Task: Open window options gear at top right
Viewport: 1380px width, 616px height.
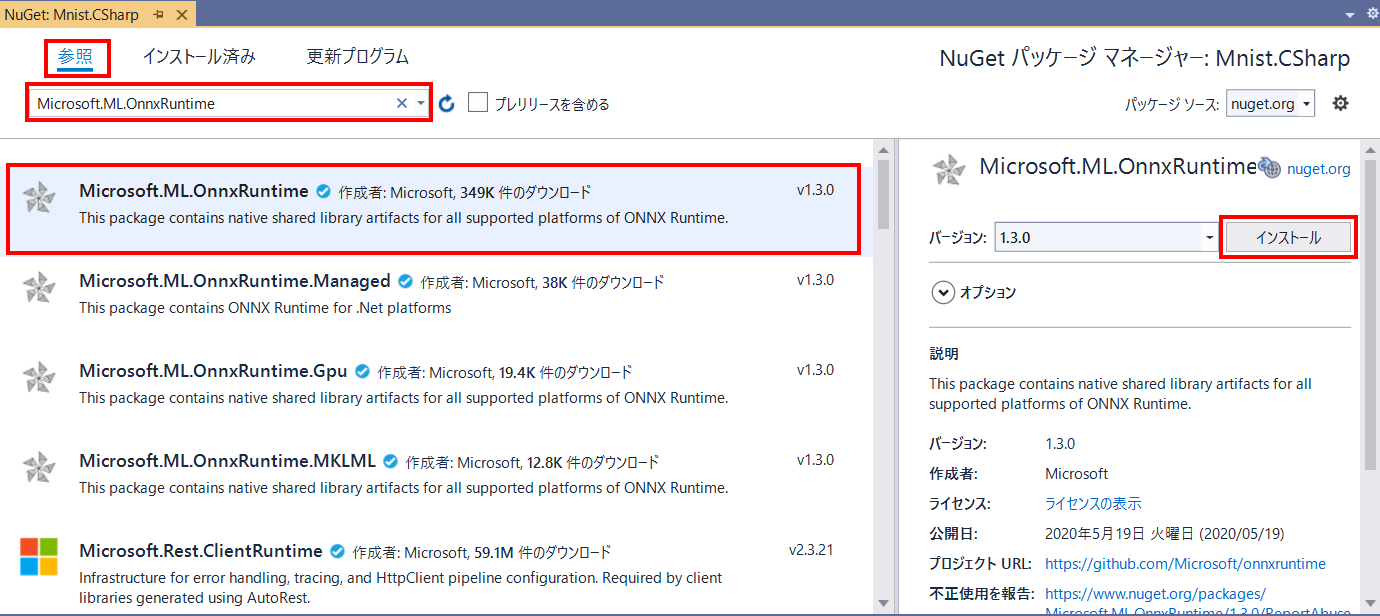Action: [x=1371, y=13]
